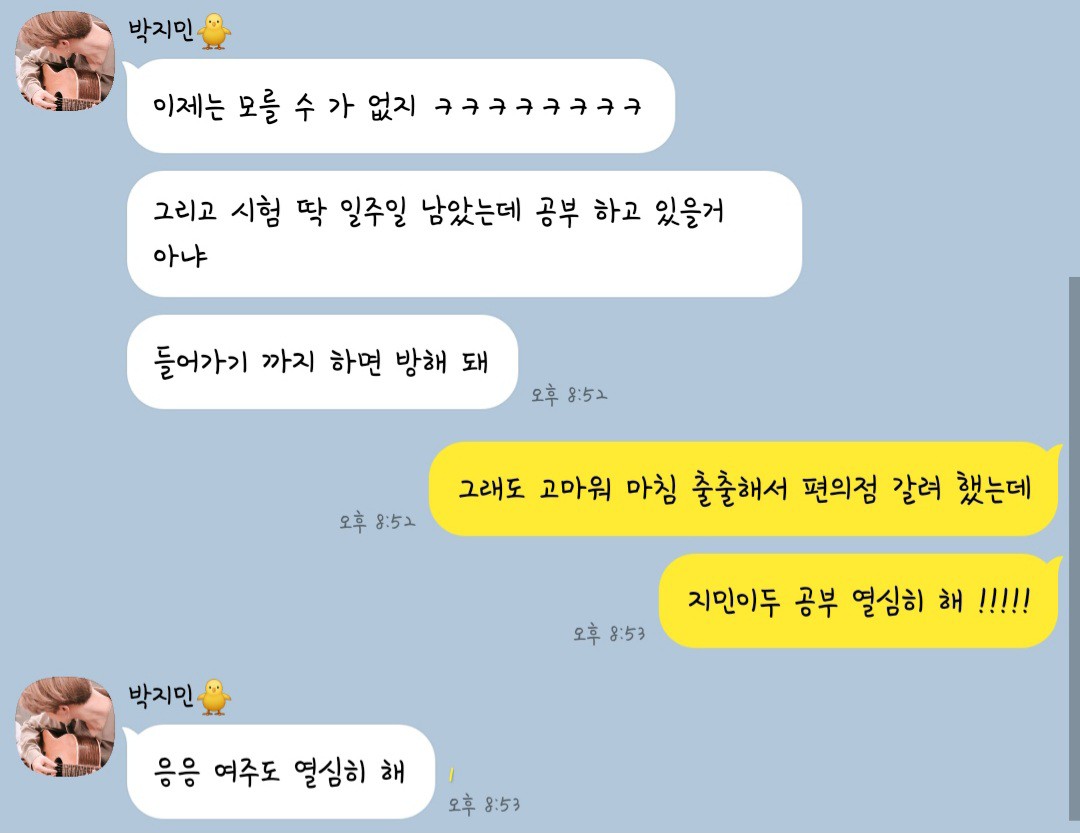Click the chat scrollbar on the right edge

(1074, 550)
